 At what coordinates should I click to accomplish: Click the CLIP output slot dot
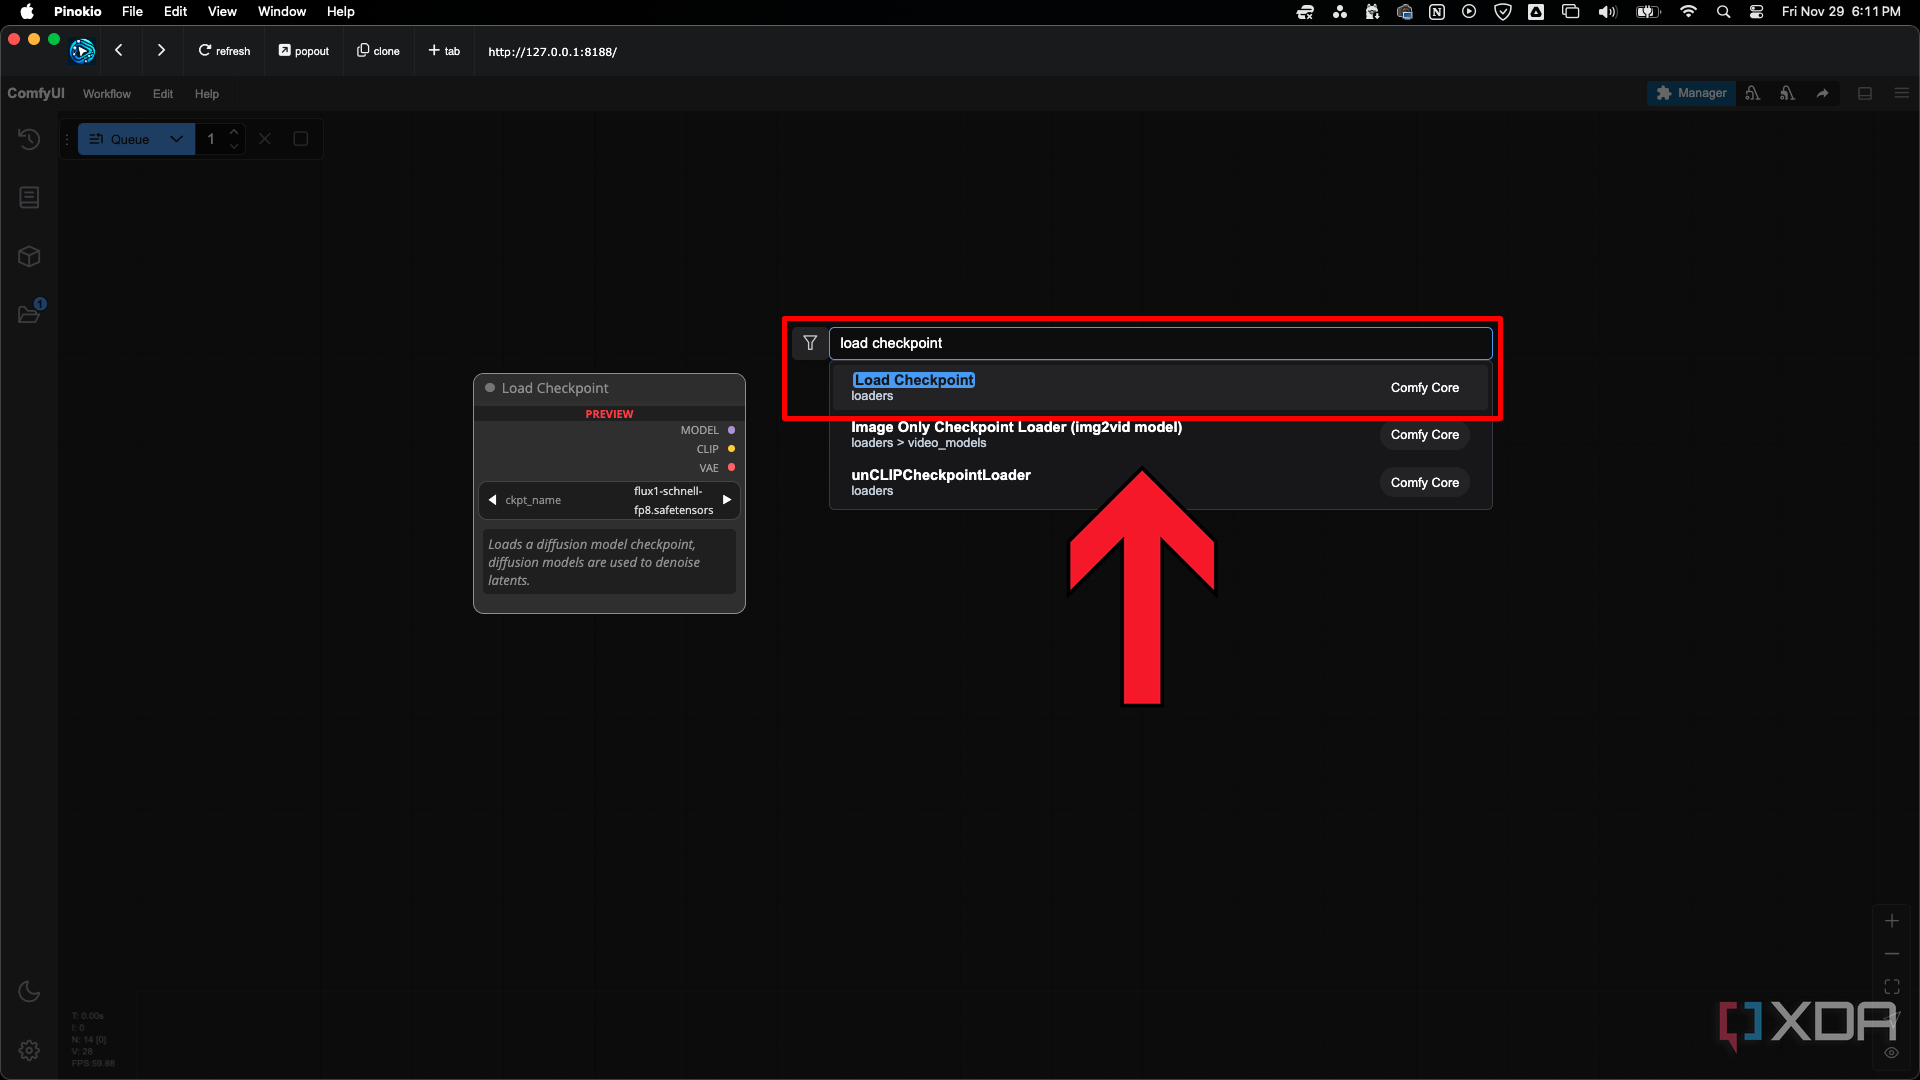click(x=731, y=449)
